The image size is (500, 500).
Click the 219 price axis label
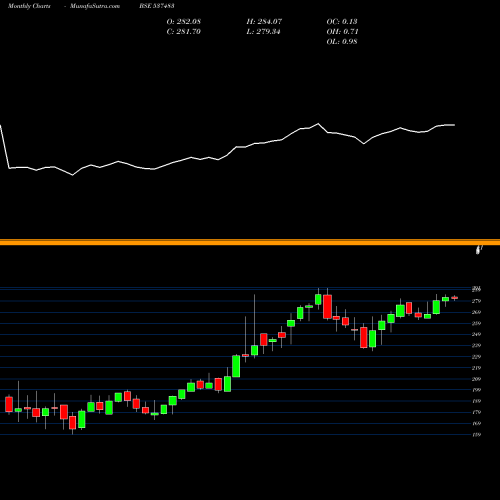coord(477,368)
